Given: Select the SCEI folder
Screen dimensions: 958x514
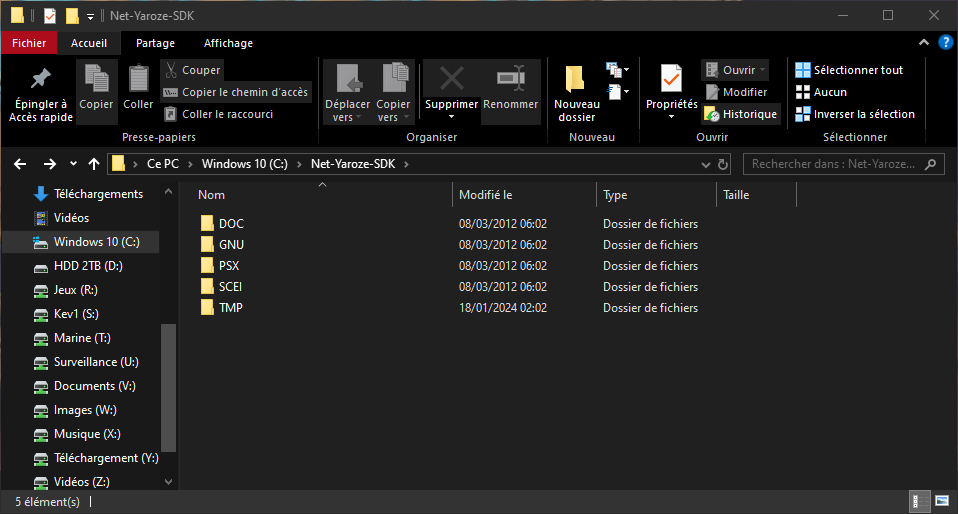Looking at the screenshot, I should coord(222,287).
